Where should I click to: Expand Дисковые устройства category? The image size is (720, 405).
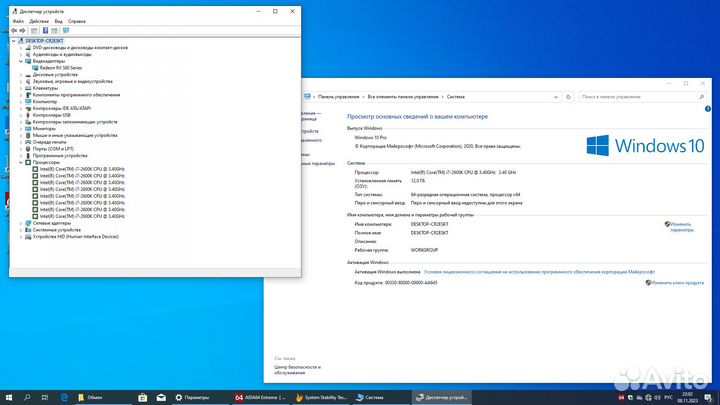(21, 74)
